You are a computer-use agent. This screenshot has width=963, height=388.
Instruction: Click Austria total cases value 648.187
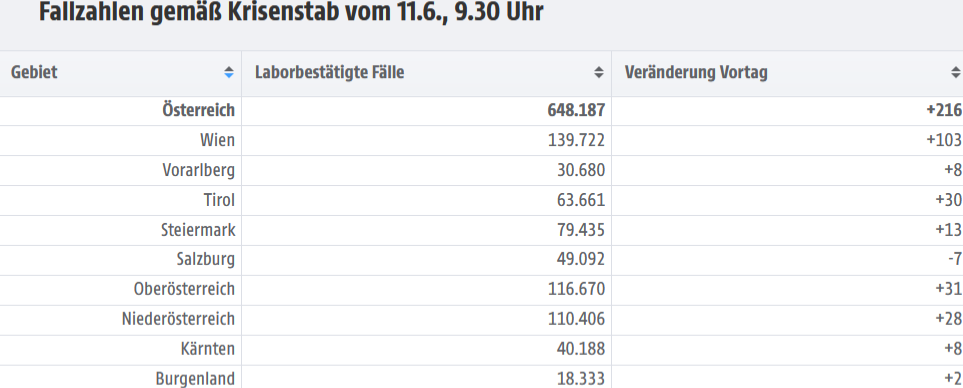click(576, 111)
